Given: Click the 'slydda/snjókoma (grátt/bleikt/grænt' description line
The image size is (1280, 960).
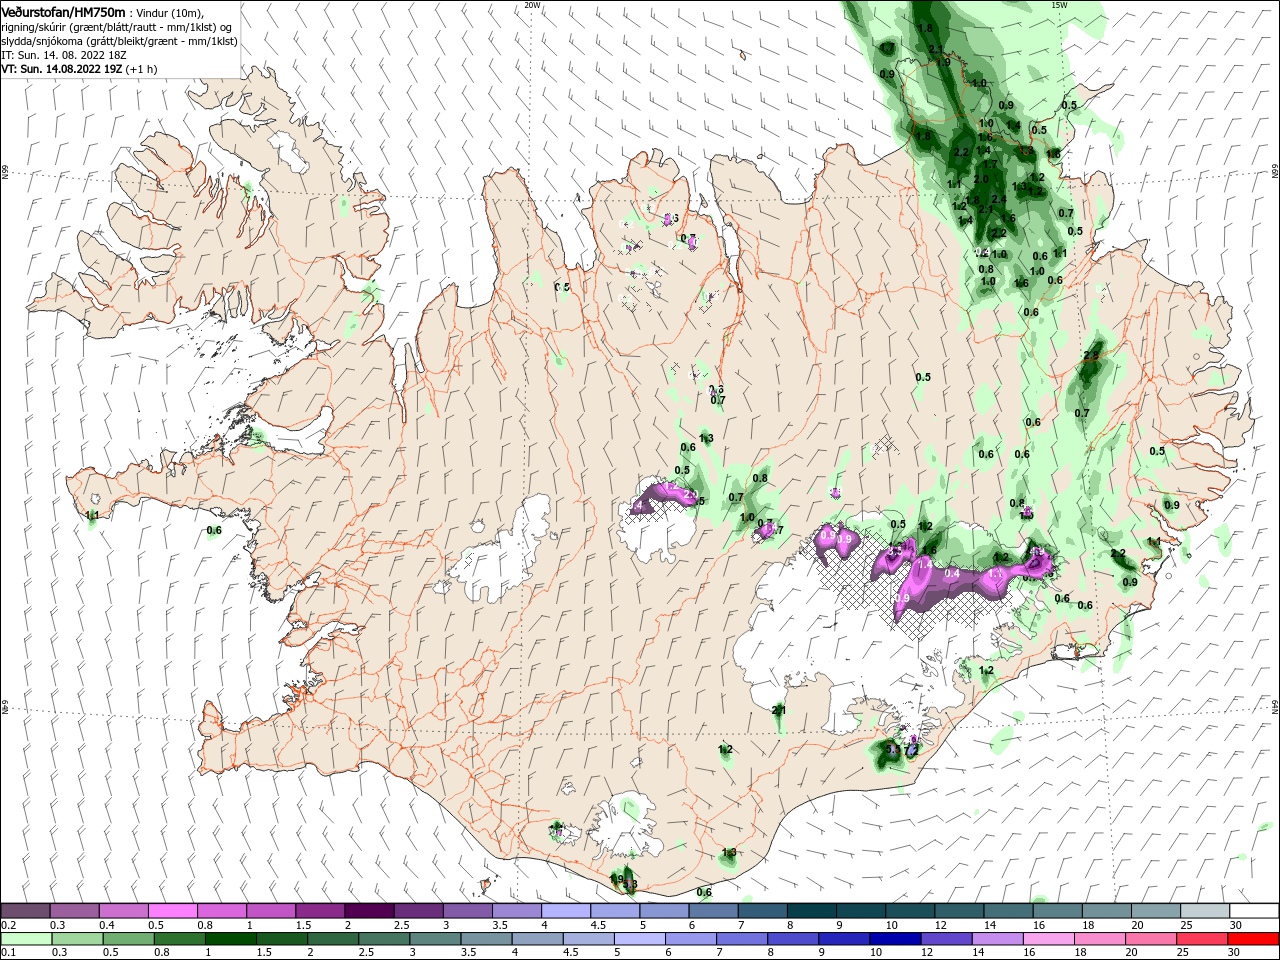Looking at the screenshot, I should click(118, 41).
